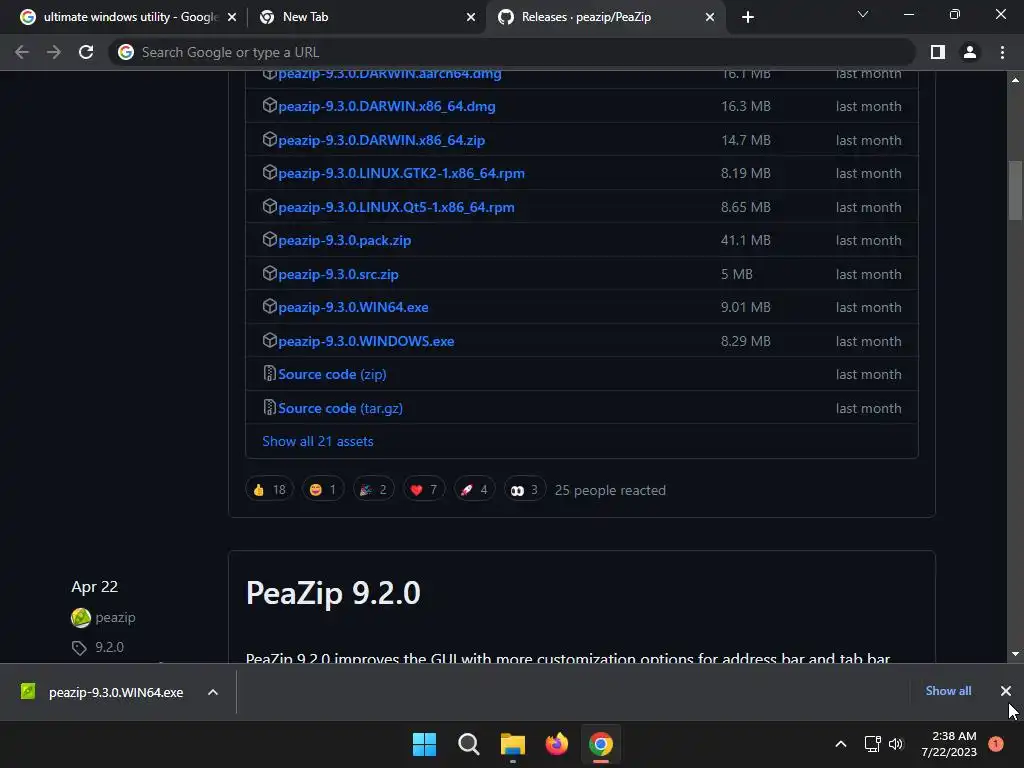Open the peazip author profile link
Image resolution: width=1024 pixels, height=768 pixels.
tap(116, 617)
